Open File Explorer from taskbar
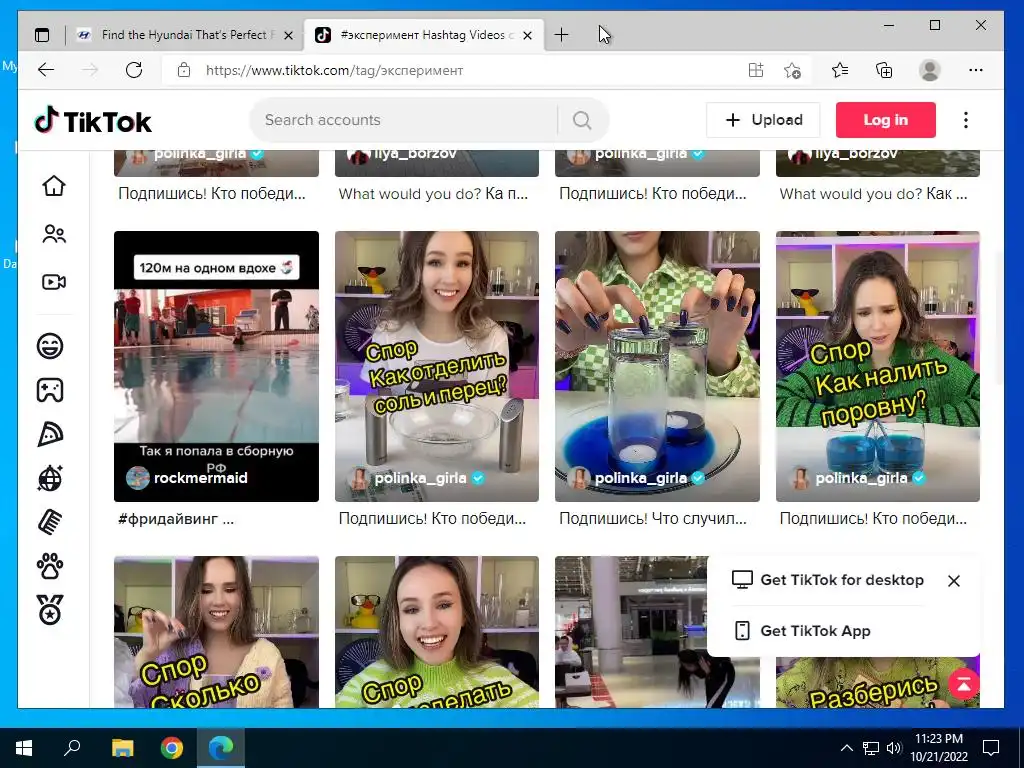This screenshot has height=768, width=1024. (122, 748)
